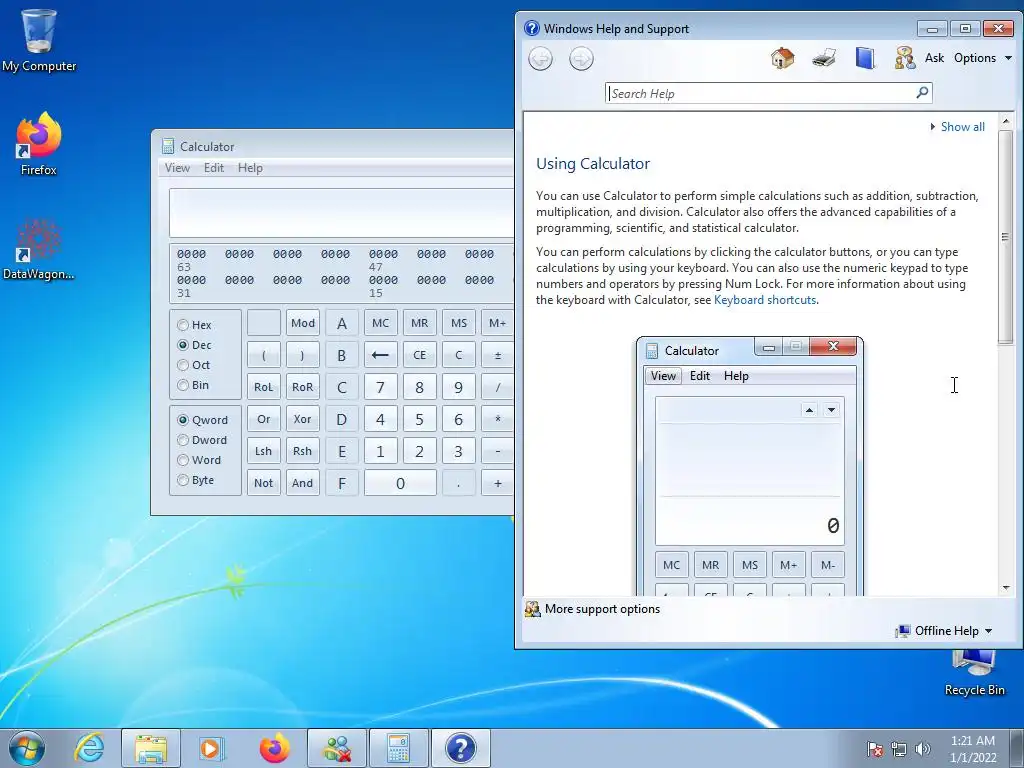The height and width of the screenshot is (768, 1024).
Task: Select the Firefox desktop shortcut
Action: pyautogui.click(x=39, y=144)
